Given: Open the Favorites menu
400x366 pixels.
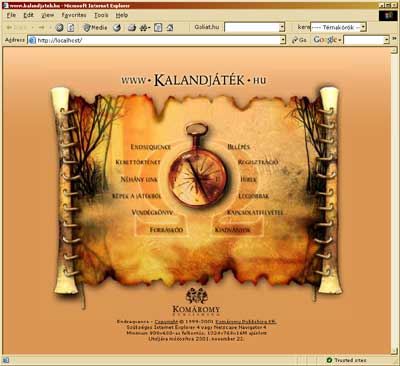Looking at the screenshot, I should click(x=74, y=15).
